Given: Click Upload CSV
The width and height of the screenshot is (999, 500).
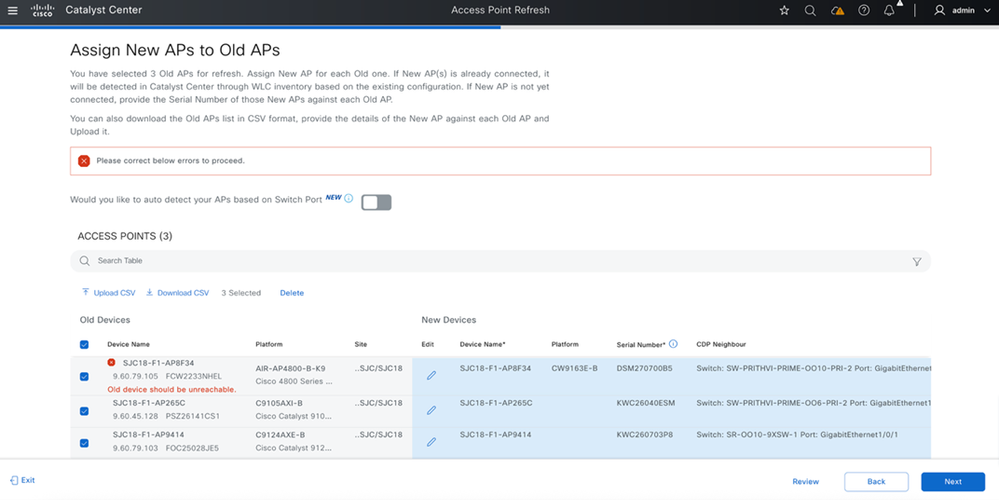Looking at the screenshot, I should click(x=108, y=293).
